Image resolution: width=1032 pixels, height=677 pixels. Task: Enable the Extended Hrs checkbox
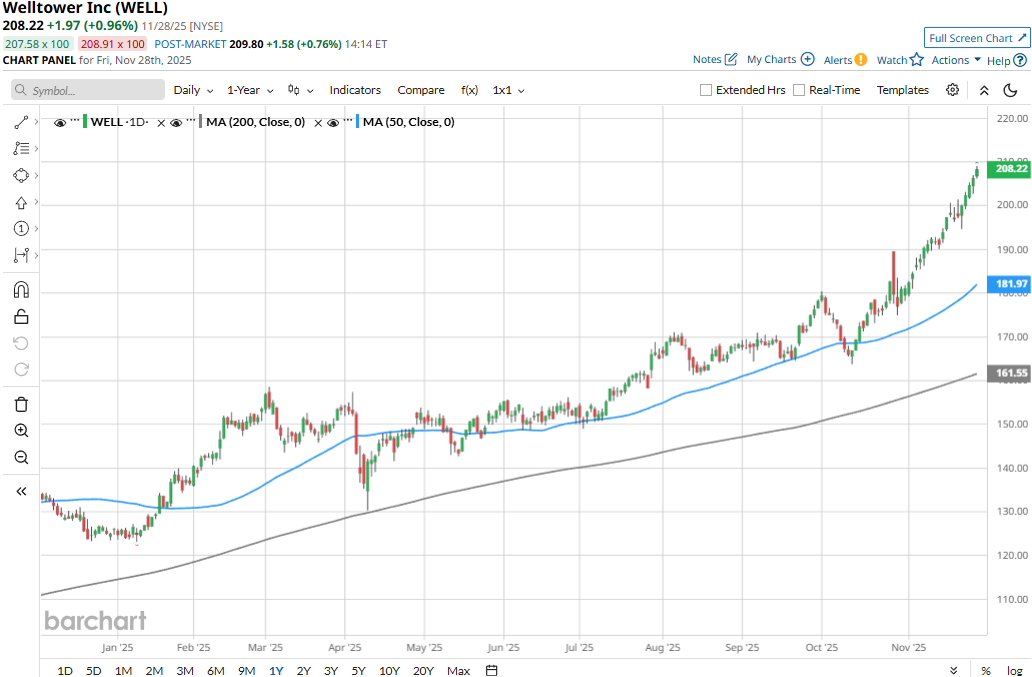point(706,90)
